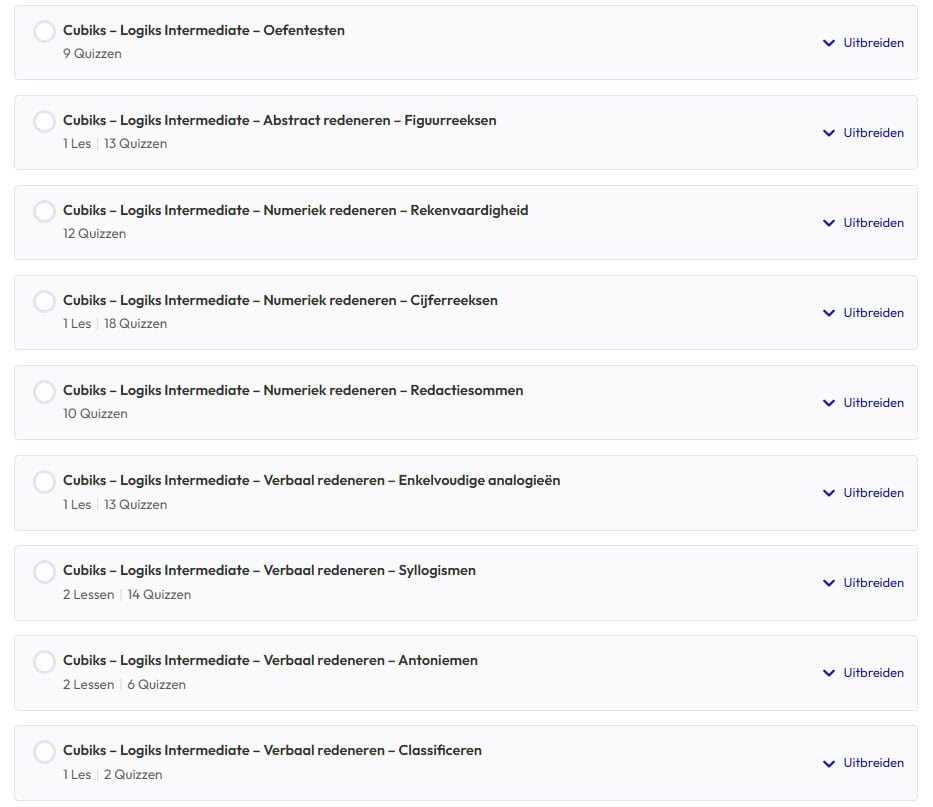
Task: Click Uitbreiden next to Enkelvoudige analogieën
Action: tap(874, 493)
